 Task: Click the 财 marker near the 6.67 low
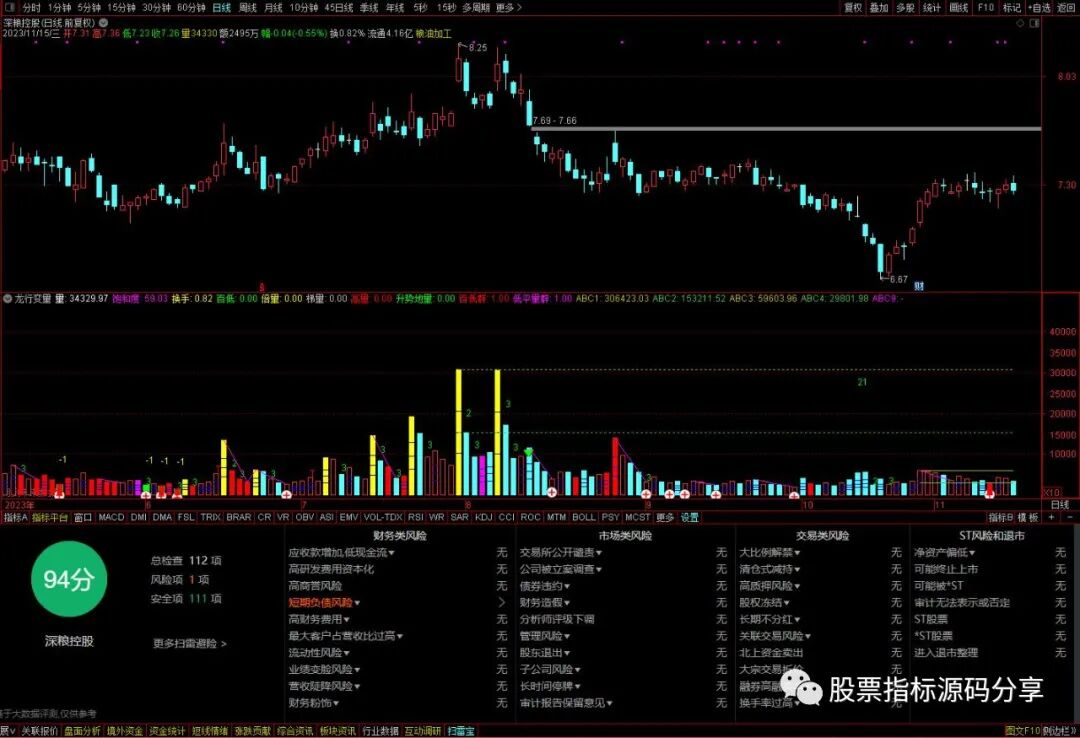pos(919,285)
